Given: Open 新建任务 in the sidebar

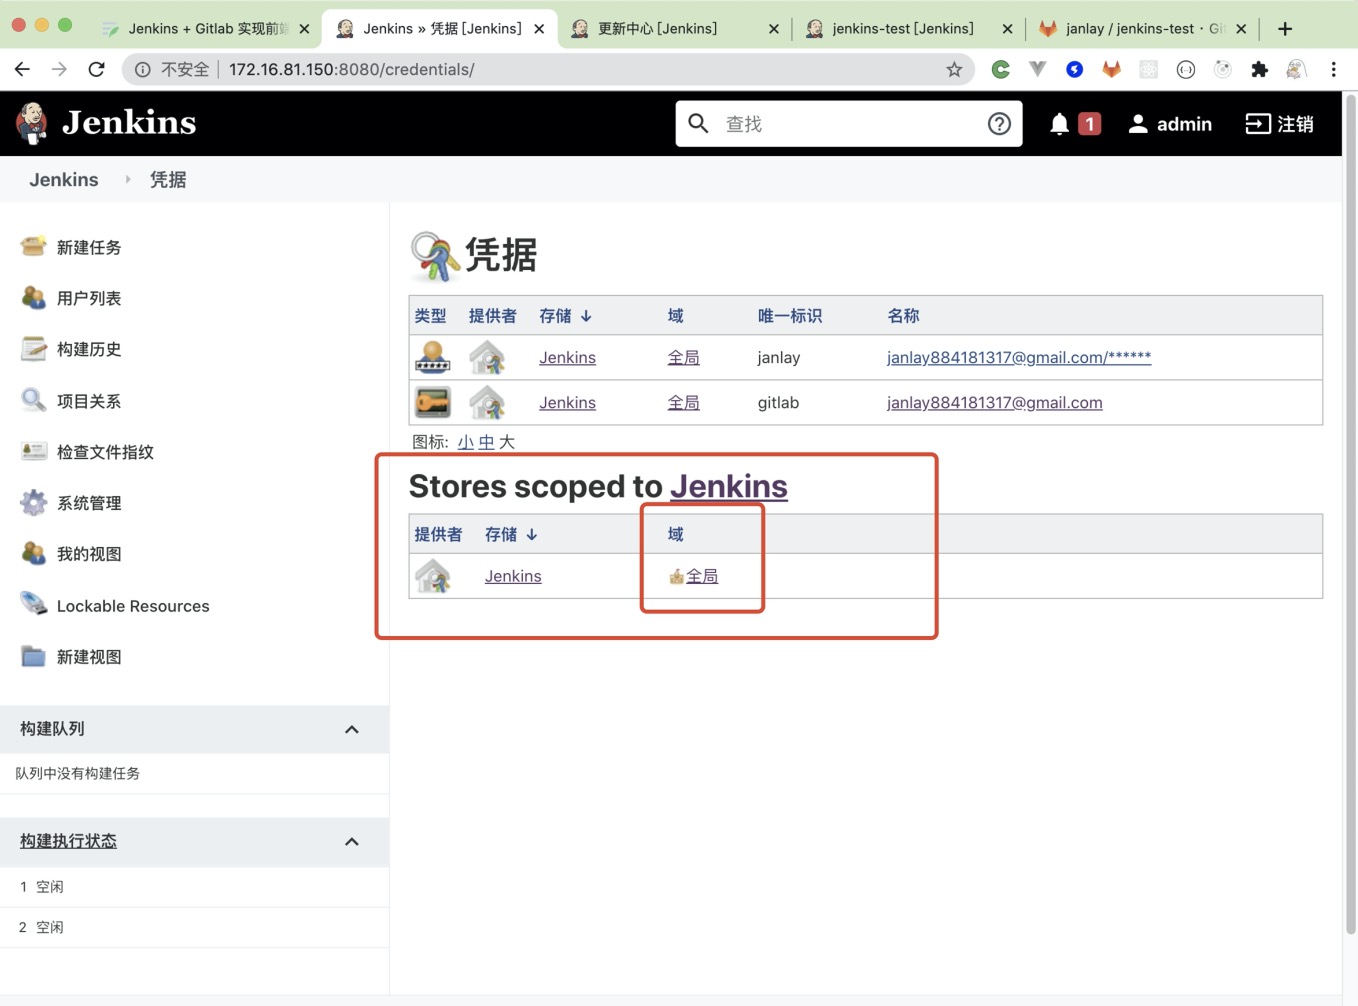Looking at the screenshot, I should click(x=89, y=247).
